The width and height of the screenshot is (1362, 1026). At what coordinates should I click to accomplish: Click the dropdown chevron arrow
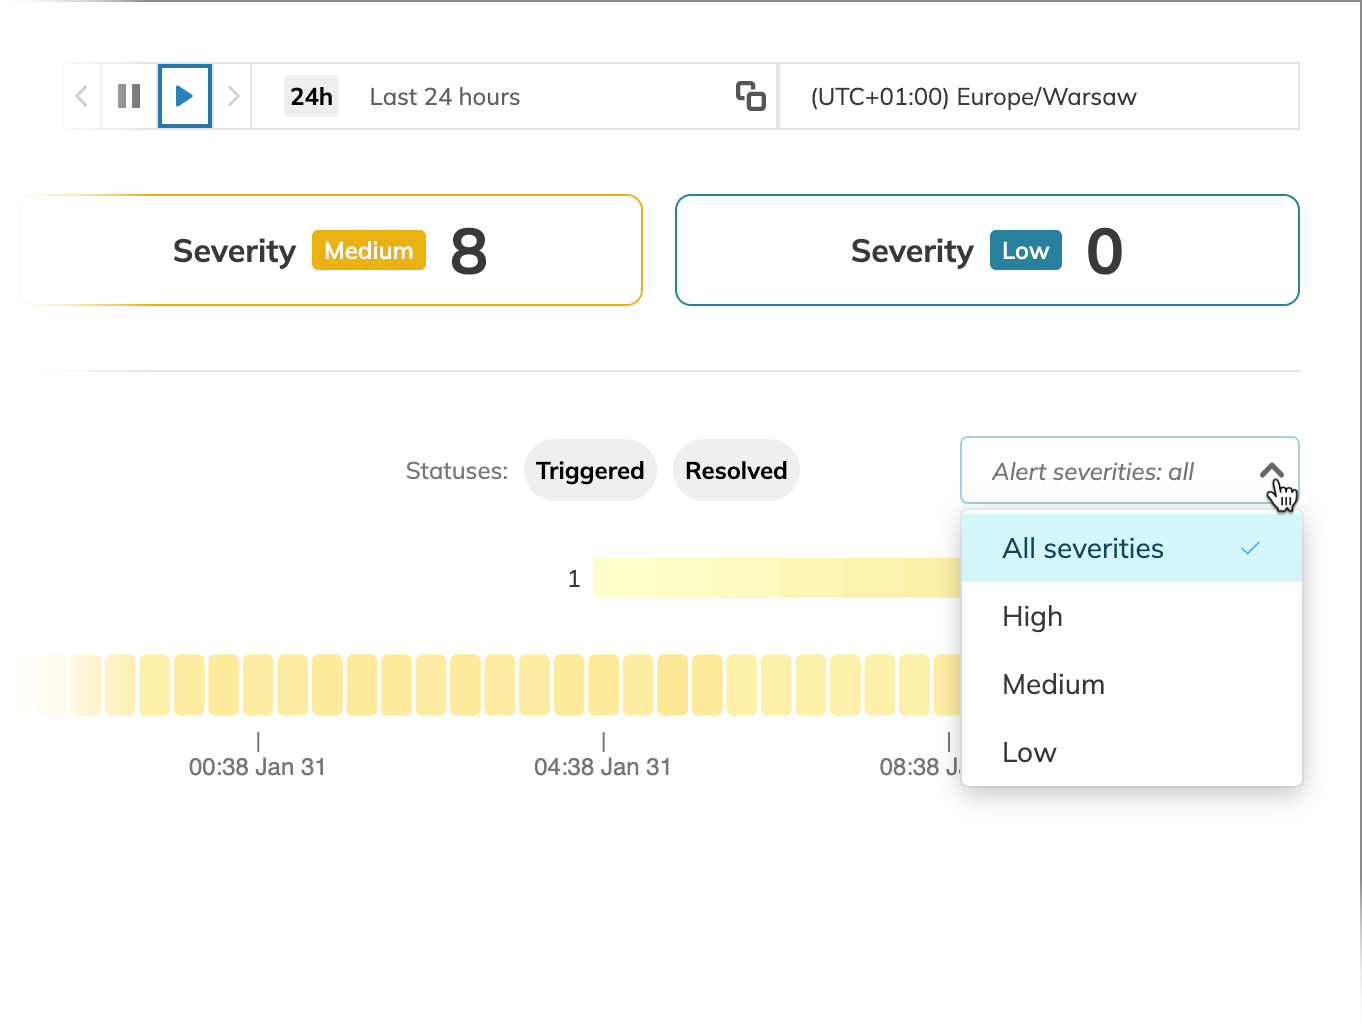(x=1271, y=471)
